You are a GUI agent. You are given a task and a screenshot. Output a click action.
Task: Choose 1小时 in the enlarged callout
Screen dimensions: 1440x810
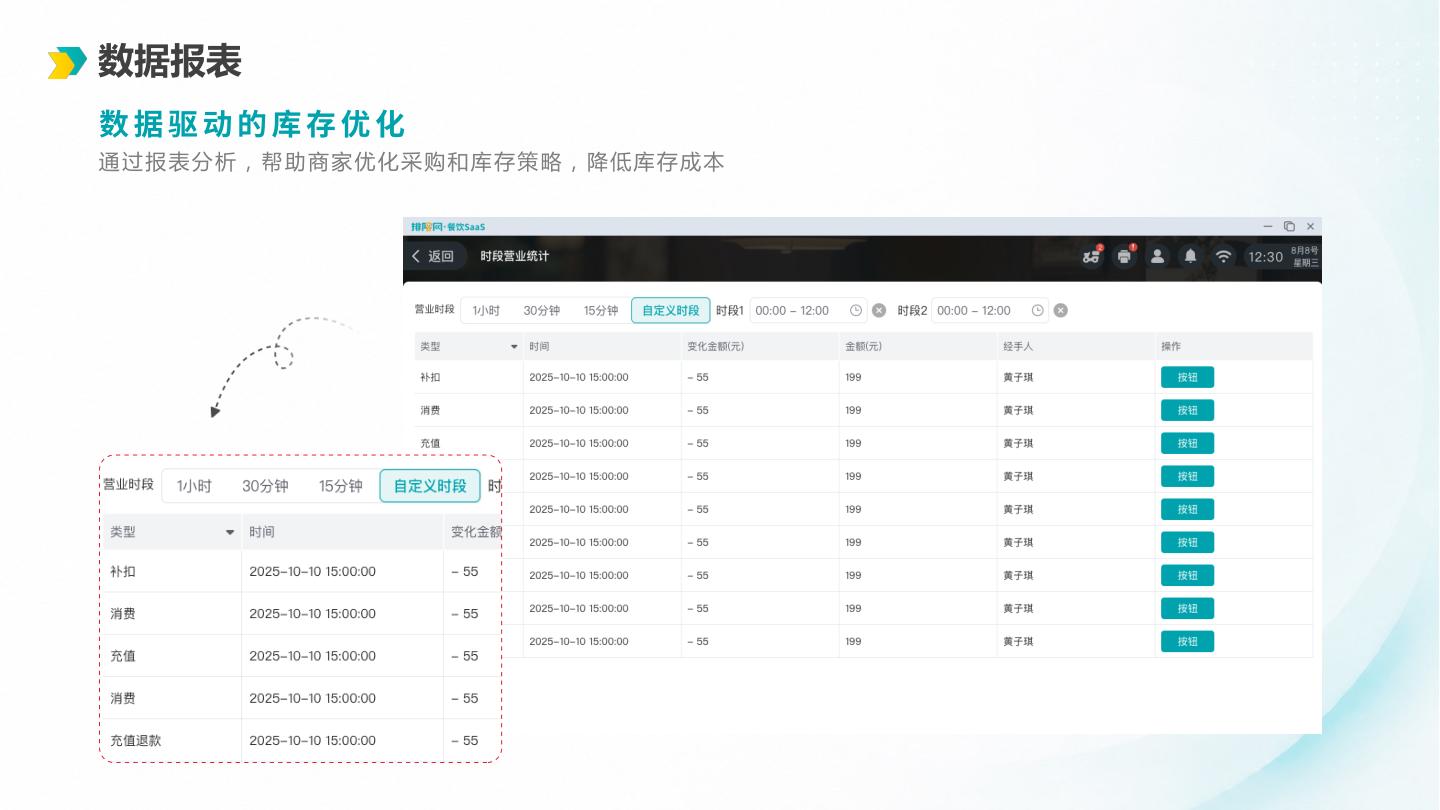[194, 486]
